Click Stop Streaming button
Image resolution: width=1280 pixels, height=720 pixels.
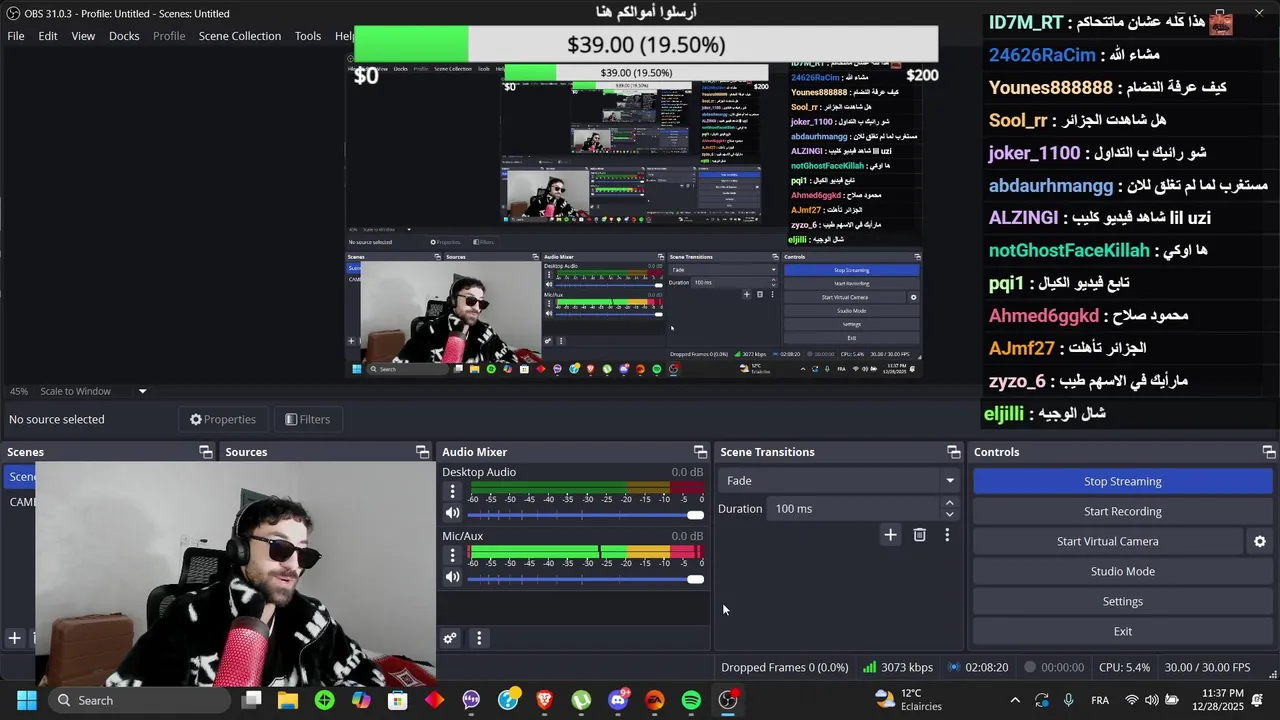tap(1122, 481)
